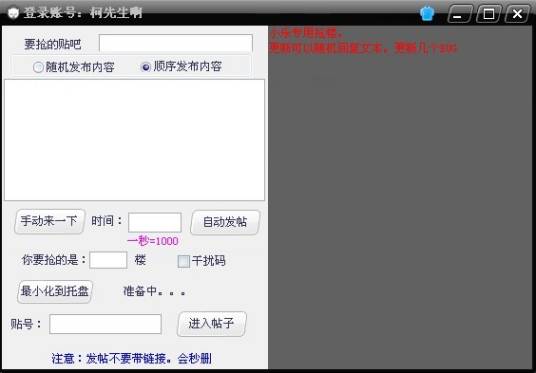Close the window with X button
Viewport: 536px width, 373px height.
[x=517, y=14]
